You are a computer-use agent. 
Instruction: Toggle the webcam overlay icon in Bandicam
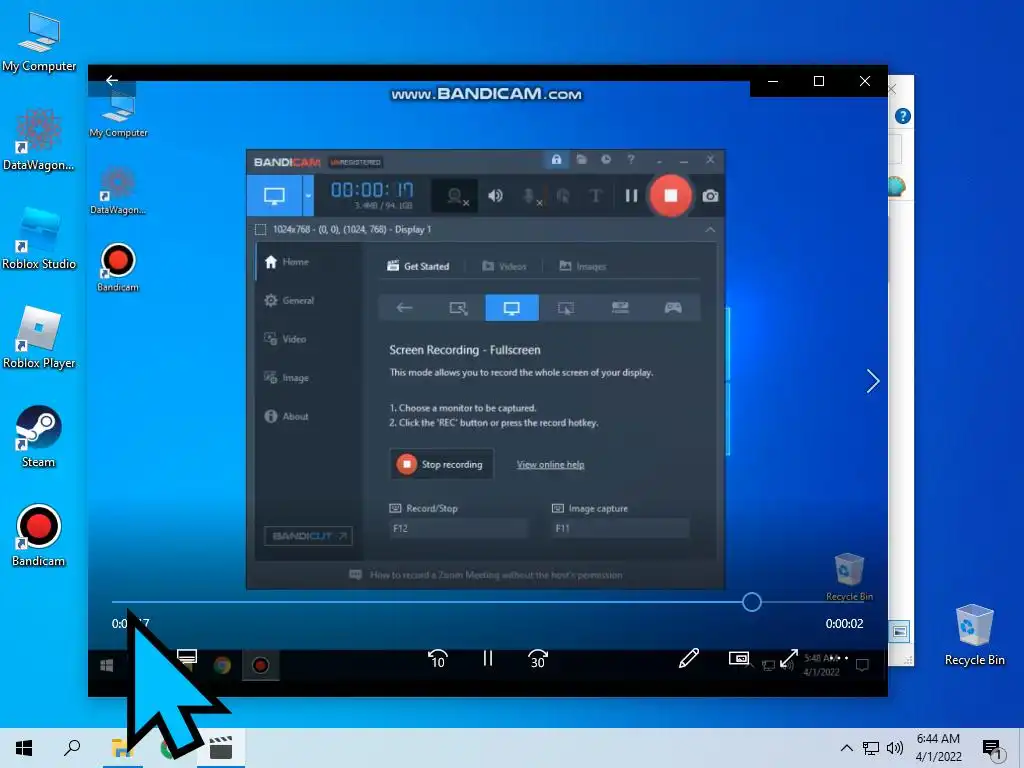(x=455, y=195)
